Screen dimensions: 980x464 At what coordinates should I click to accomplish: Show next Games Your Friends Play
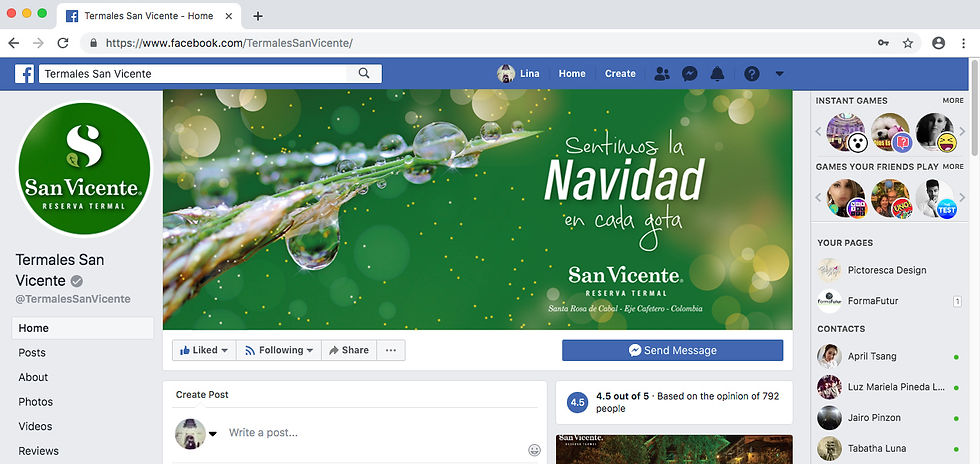(962, 198)
